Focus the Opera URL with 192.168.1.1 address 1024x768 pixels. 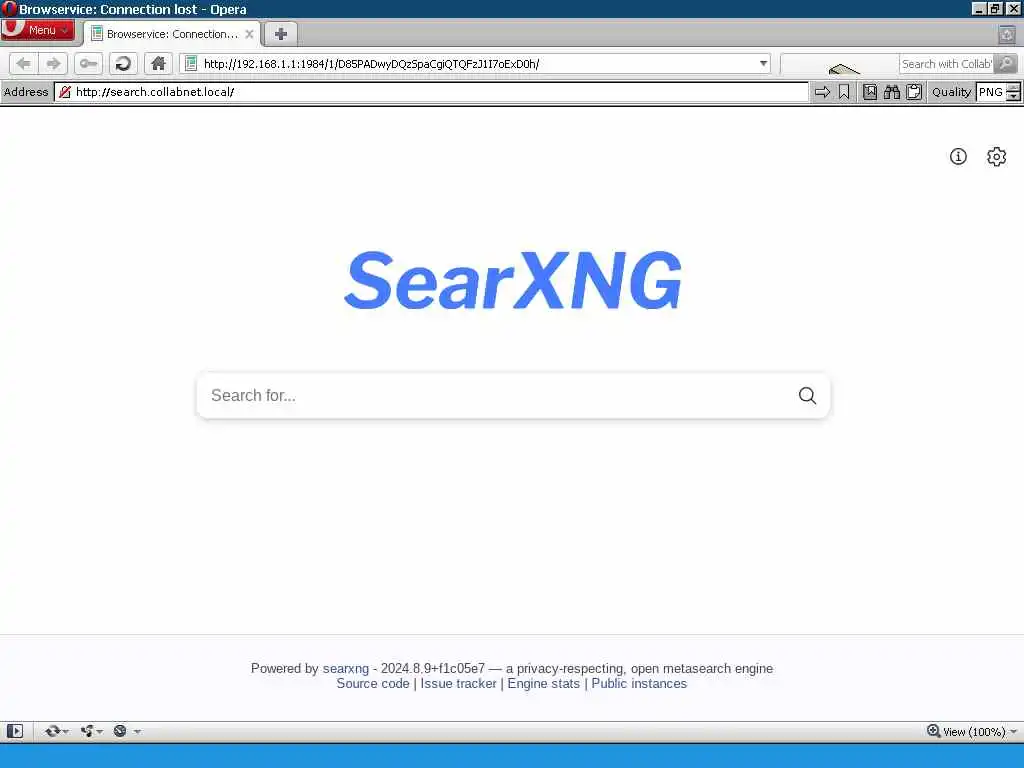[477, 63]
